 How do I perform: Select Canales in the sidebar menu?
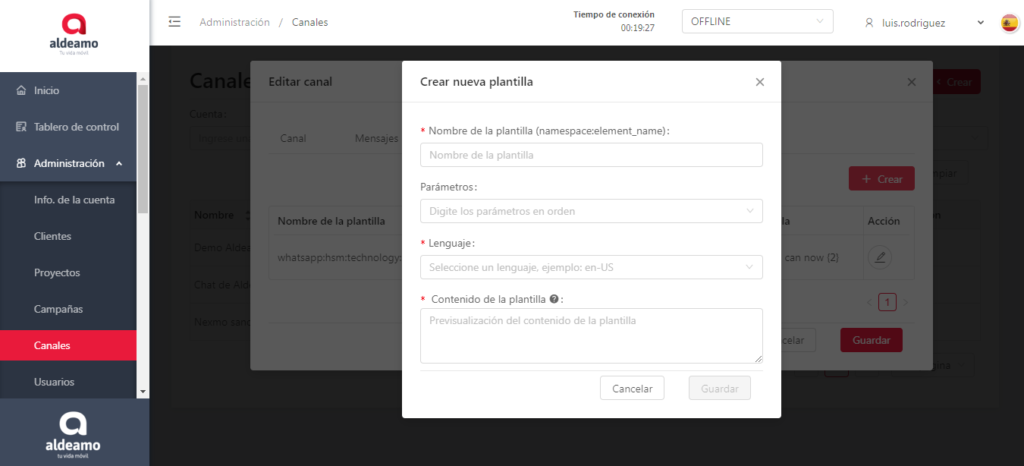(x=52, y=345)
